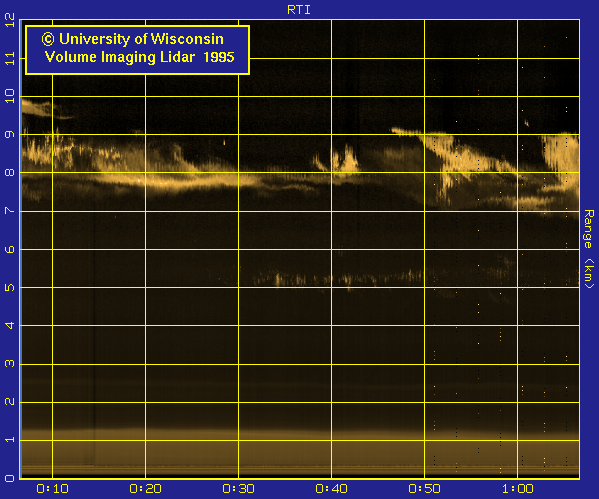Click the 0:20 time axis label
This screenshot has height=499, width=599.
(x=145, y=489)
